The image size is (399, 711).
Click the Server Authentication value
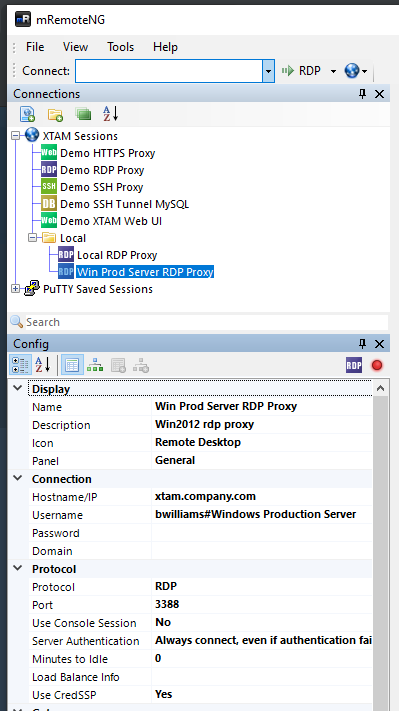262,640
